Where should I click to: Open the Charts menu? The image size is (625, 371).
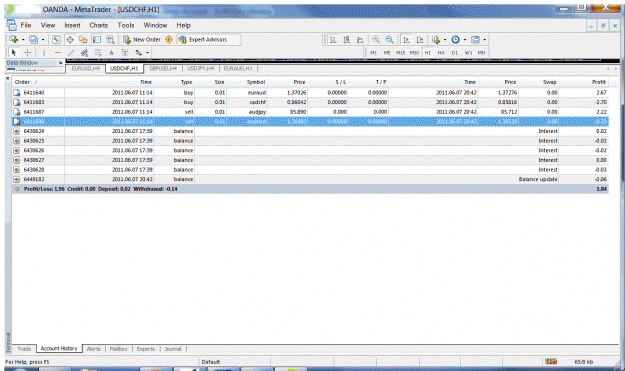tap(98, 25)
